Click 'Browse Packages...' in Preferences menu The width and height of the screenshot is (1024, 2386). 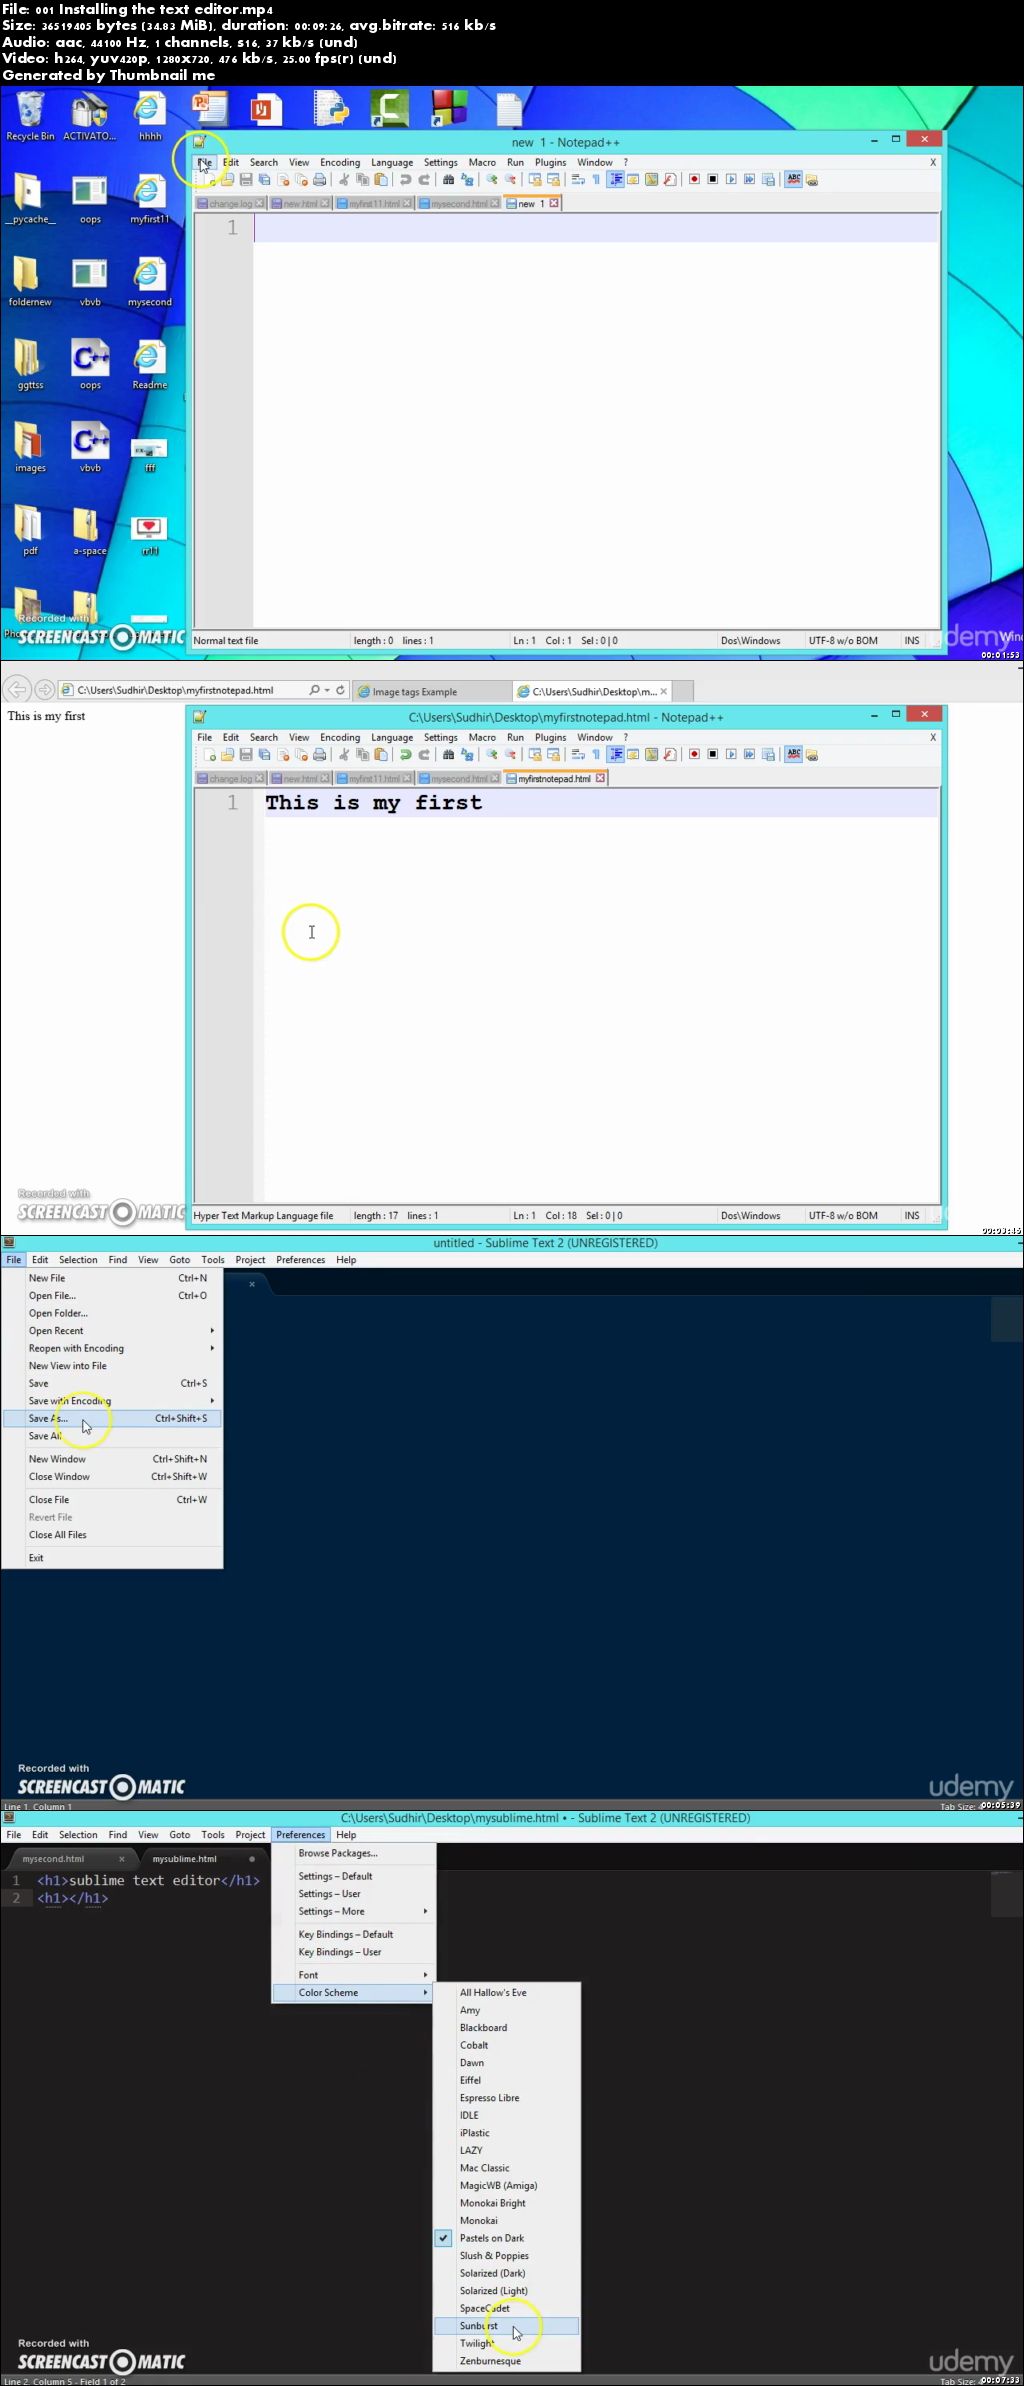354,1853
